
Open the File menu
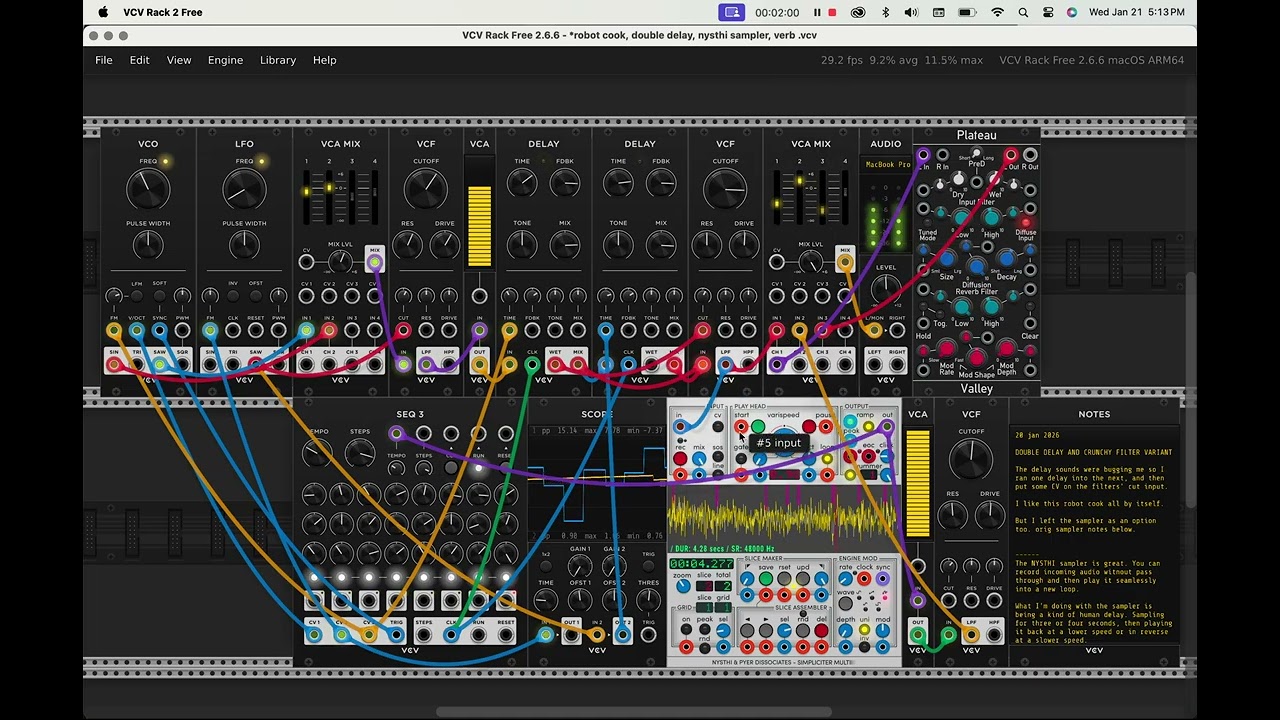(x=104, y=60)
